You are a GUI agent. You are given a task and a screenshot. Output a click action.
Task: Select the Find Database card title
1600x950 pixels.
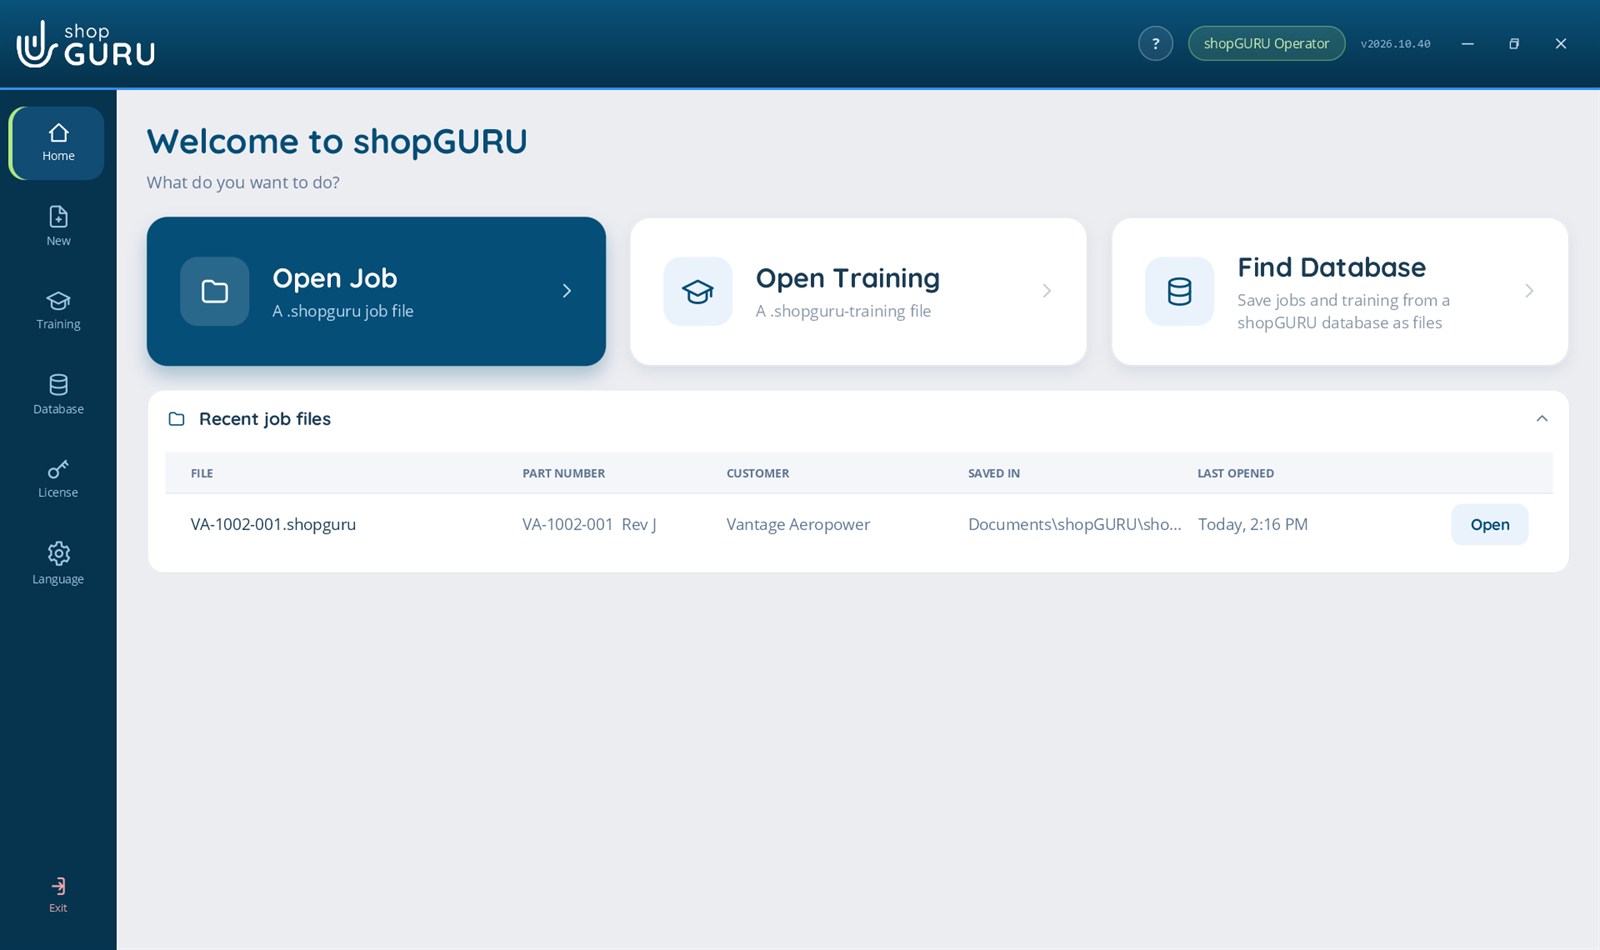(x=1331, y=267)
